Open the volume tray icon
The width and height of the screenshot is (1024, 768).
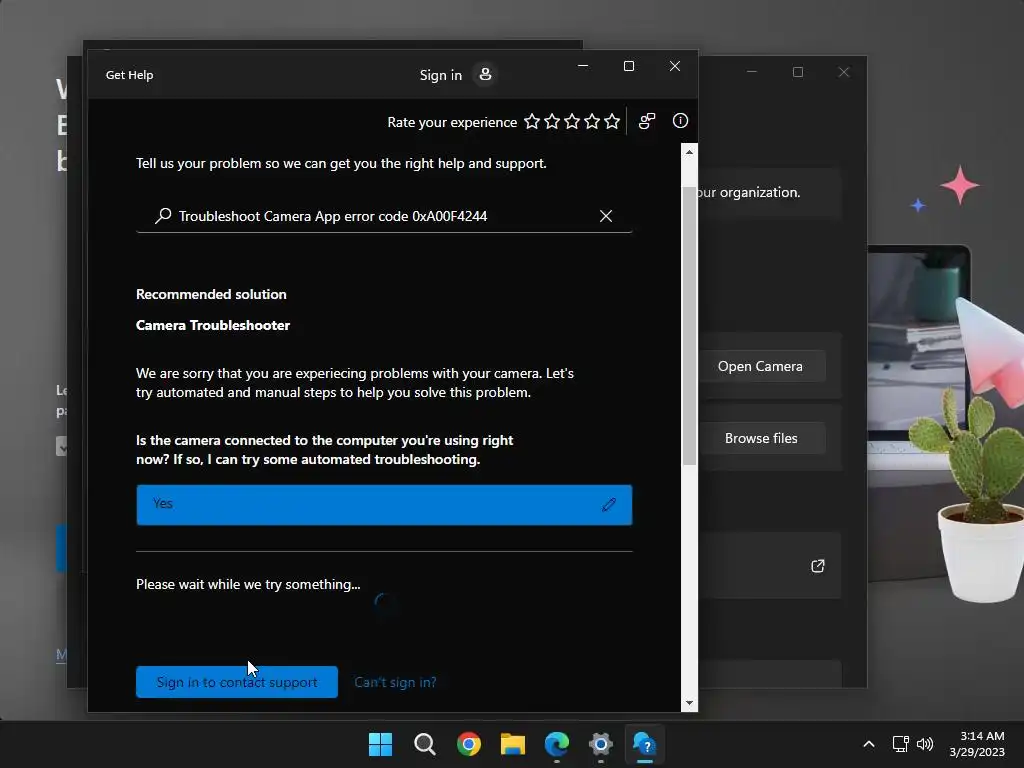925,744
